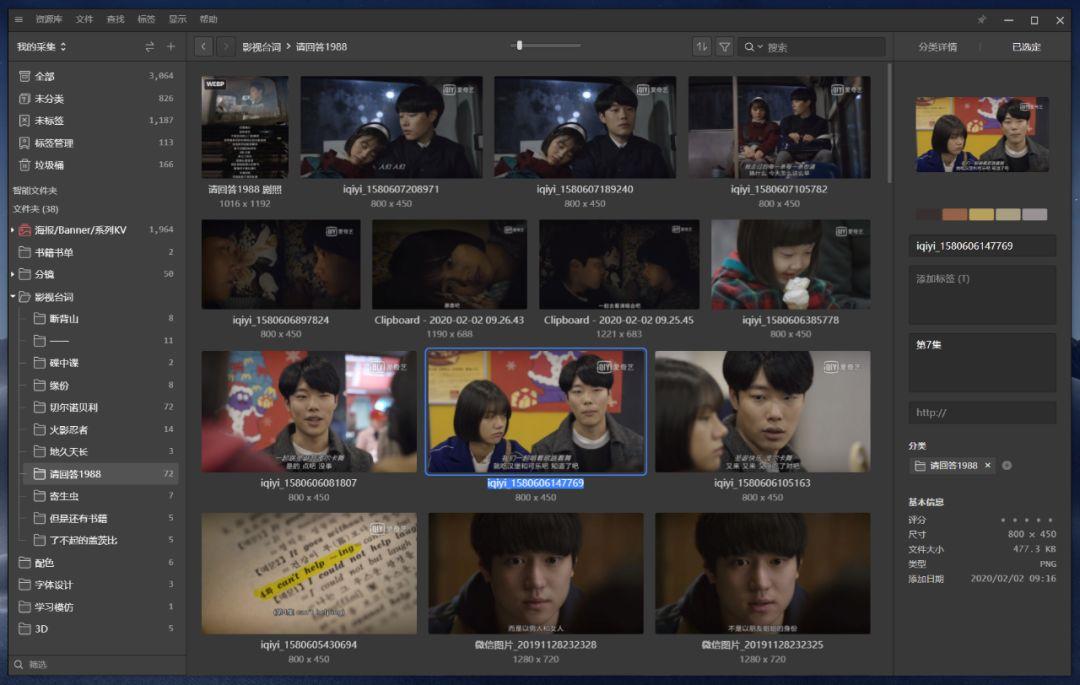Click the yellow color swatch
This screenshot has width=1080, height=685.
[982, 215]
